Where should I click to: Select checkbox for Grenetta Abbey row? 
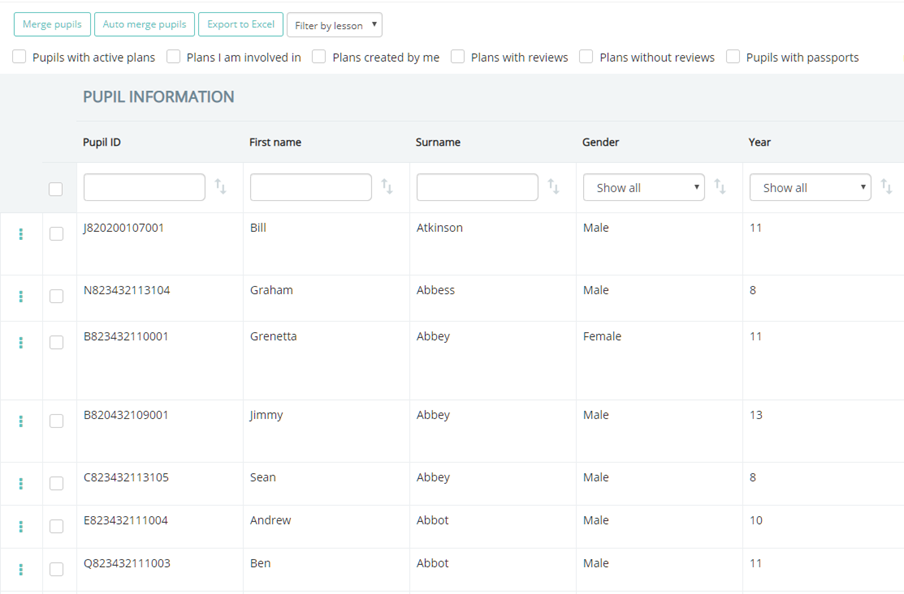click(56, 343)
